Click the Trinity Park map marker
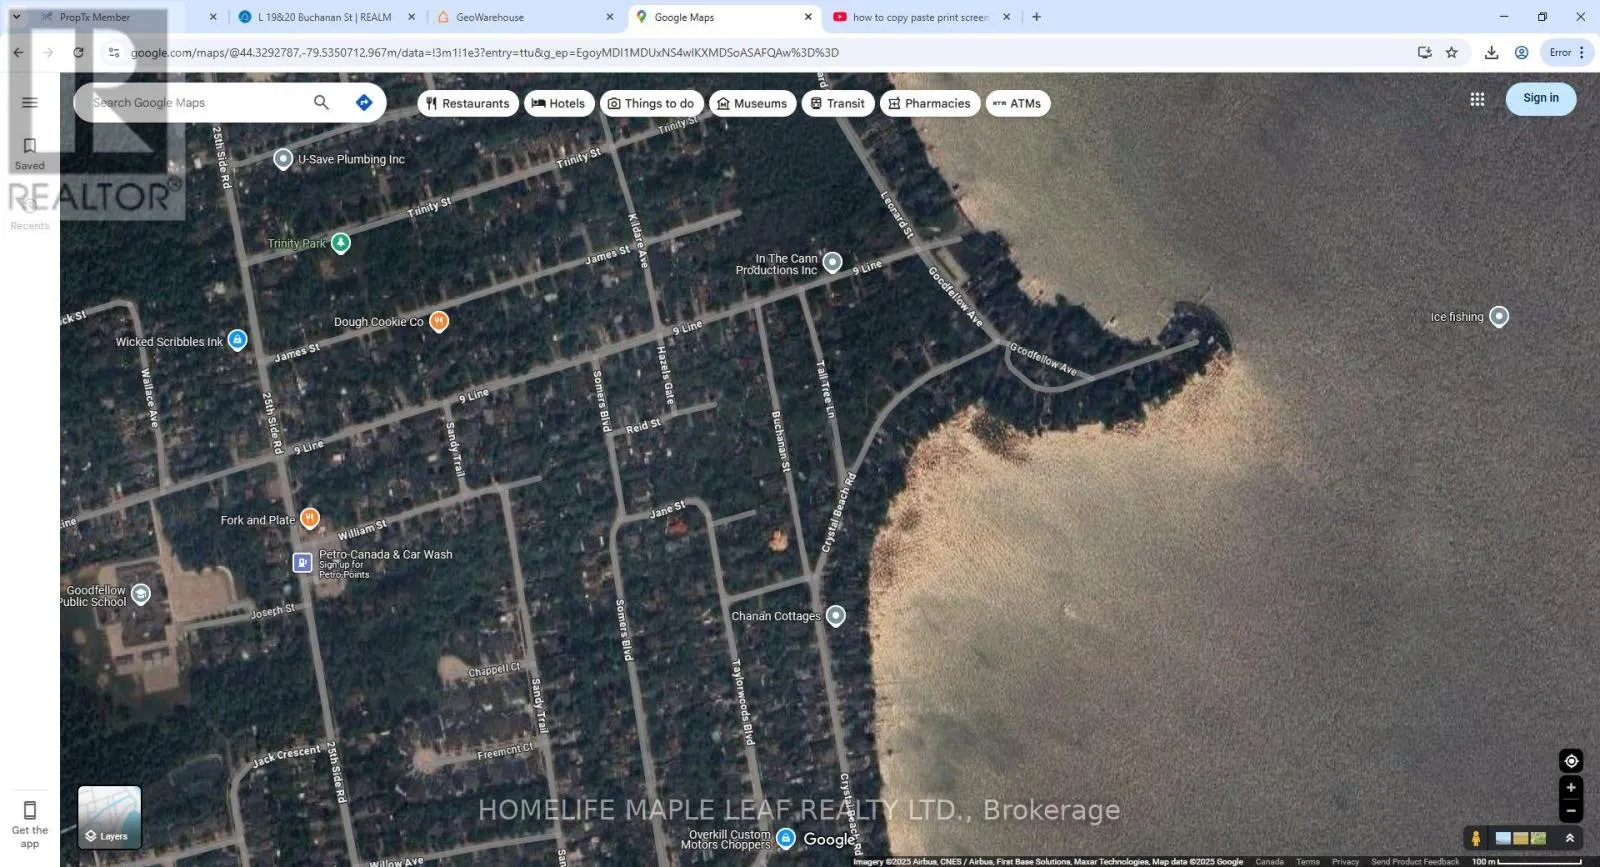The height and width of the screenshot is (867, 1600). 341,243
